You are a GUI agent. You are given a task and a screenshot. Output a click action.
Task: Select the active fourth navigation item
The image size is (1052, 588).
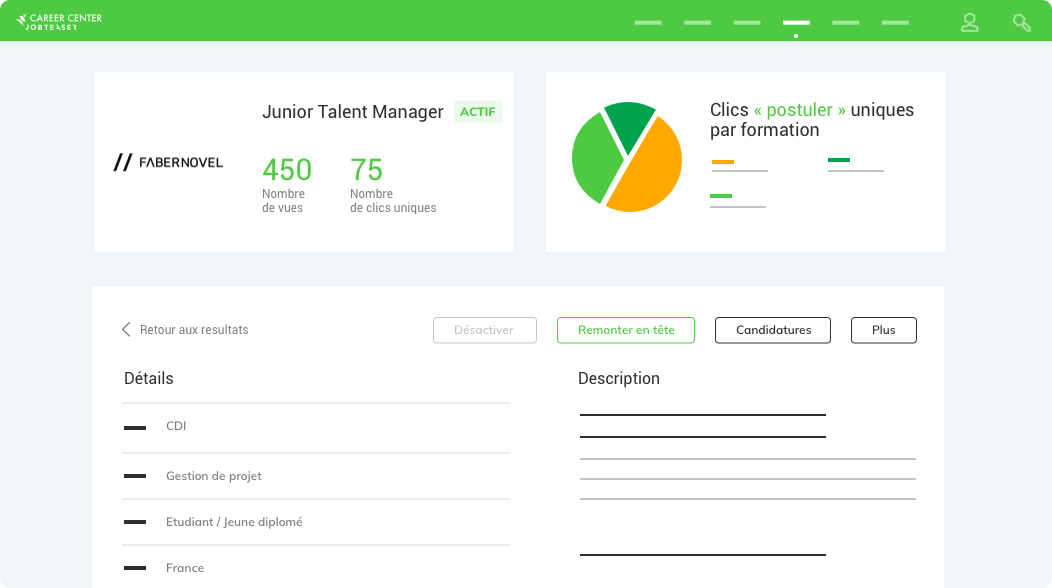click(x=796, y=23)
